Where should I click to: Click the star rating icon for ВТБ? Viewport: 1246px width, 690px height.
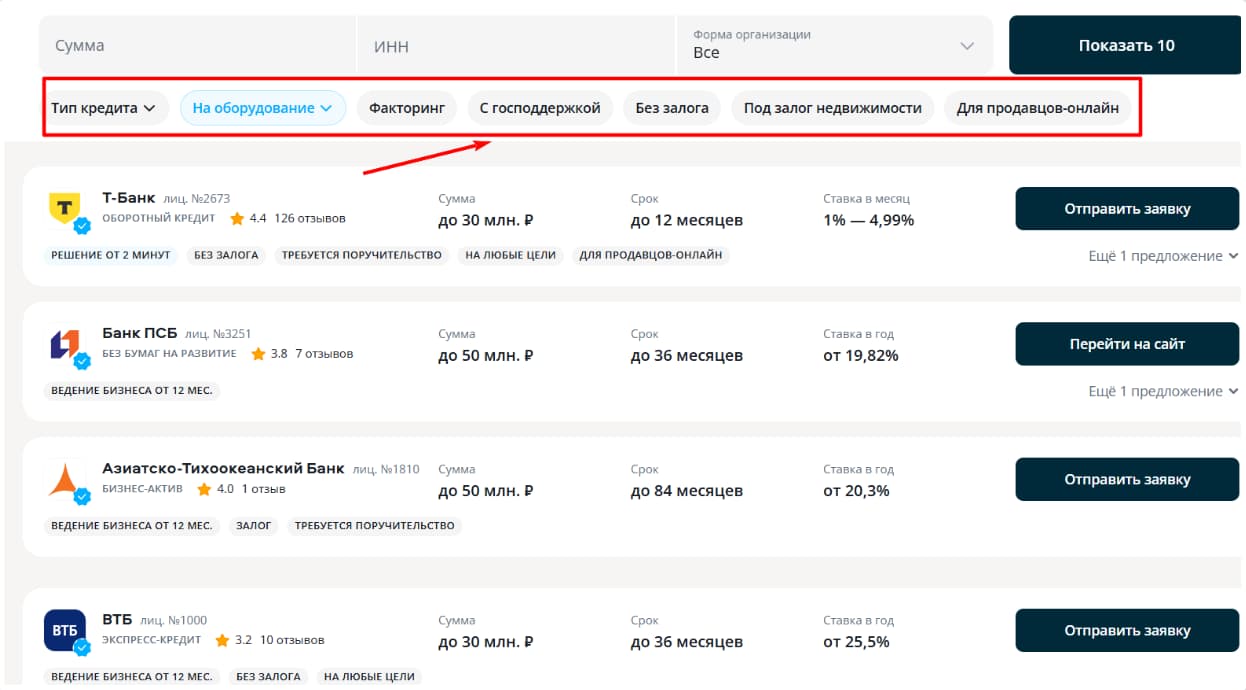[x=222, y=640]
